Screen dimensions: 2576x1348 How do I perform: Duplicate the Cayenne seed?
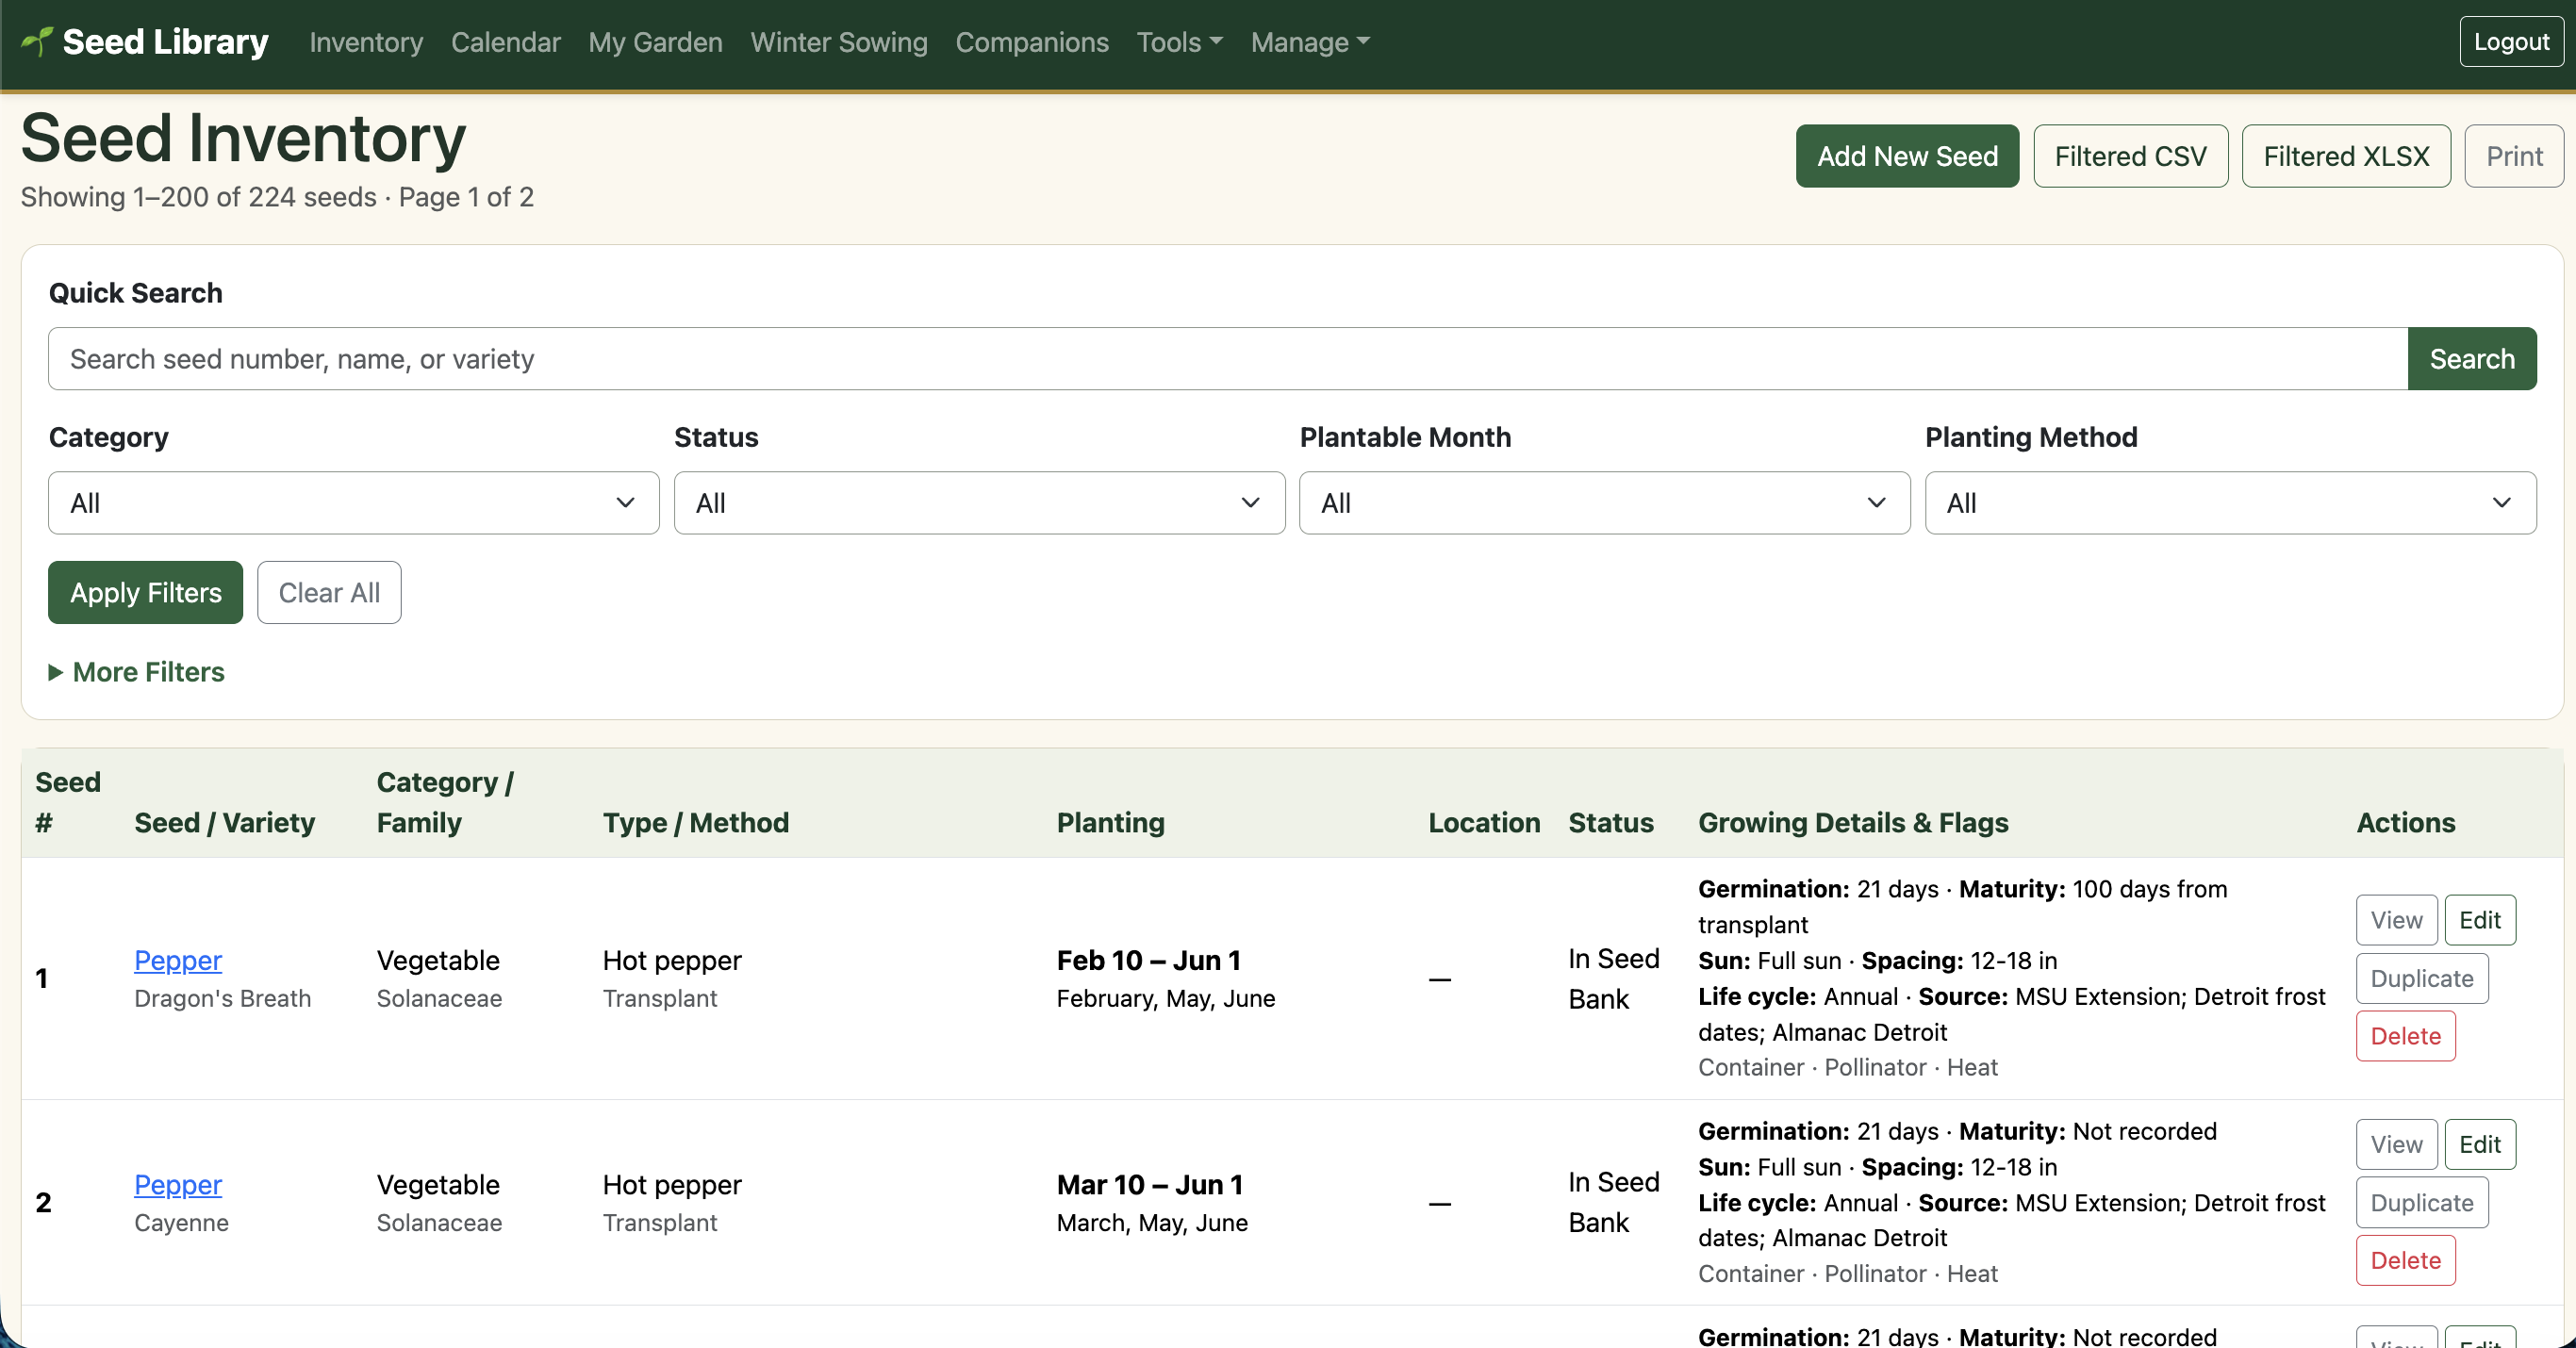point(2421,1202)
